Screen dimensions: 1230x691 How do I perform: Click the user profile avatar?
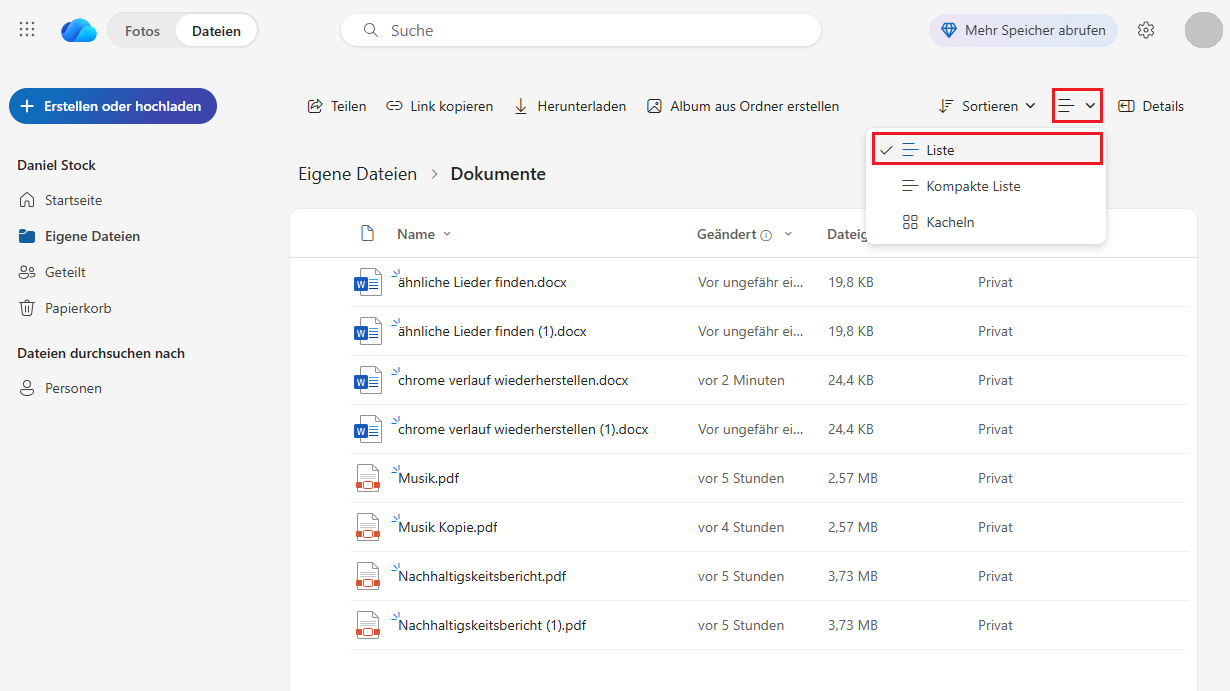pyautogui.click(x=1203, y=30)
